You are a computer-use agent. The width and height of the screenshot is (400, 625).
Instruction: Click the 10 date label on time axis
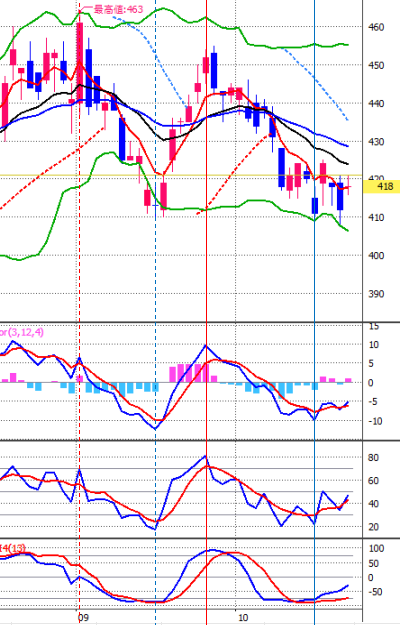point(243,618)
